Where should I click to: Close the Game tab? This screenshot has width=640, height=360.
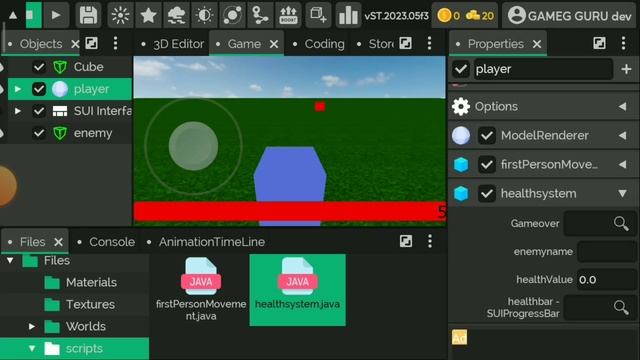[x=274, y=44]
